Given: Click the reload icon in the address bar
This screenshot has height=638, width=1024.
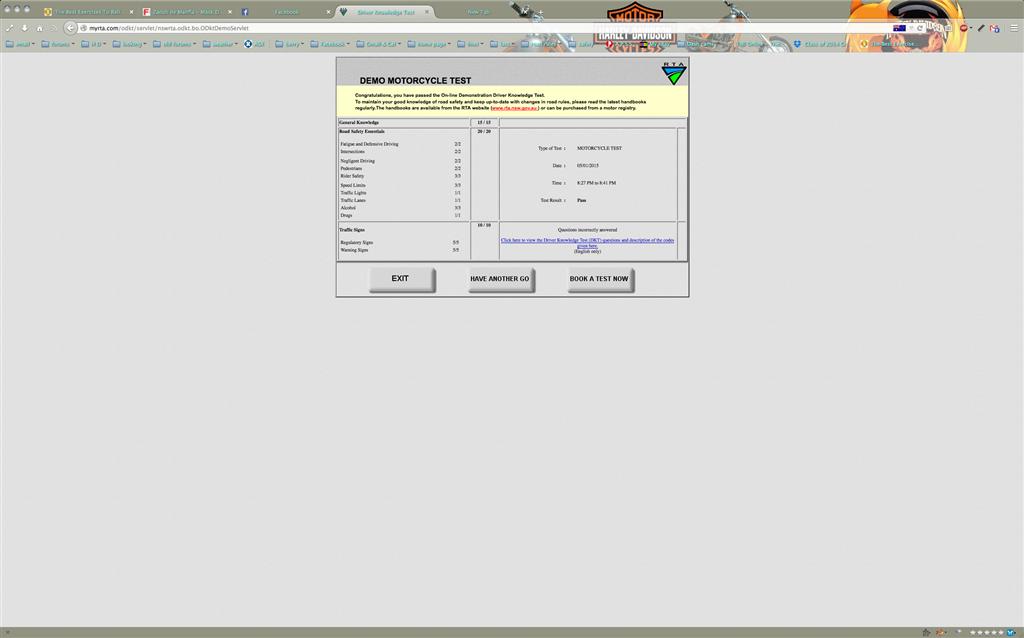Looking at the screenshot, I should coord(920,28).
